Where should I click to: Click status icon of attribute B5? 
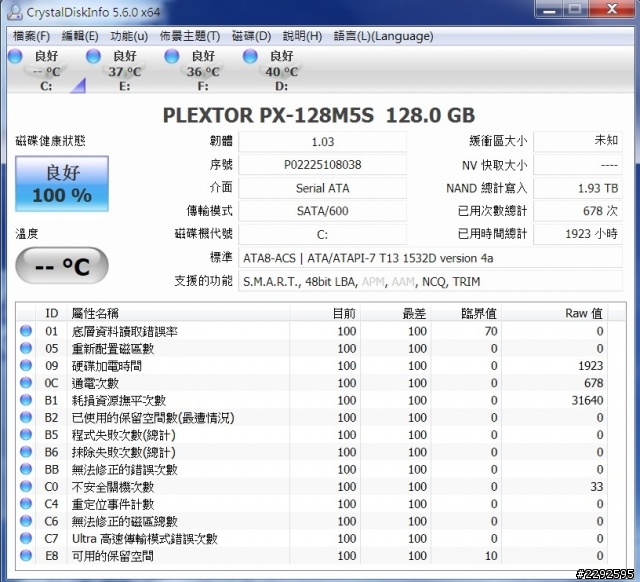point(26,434)
